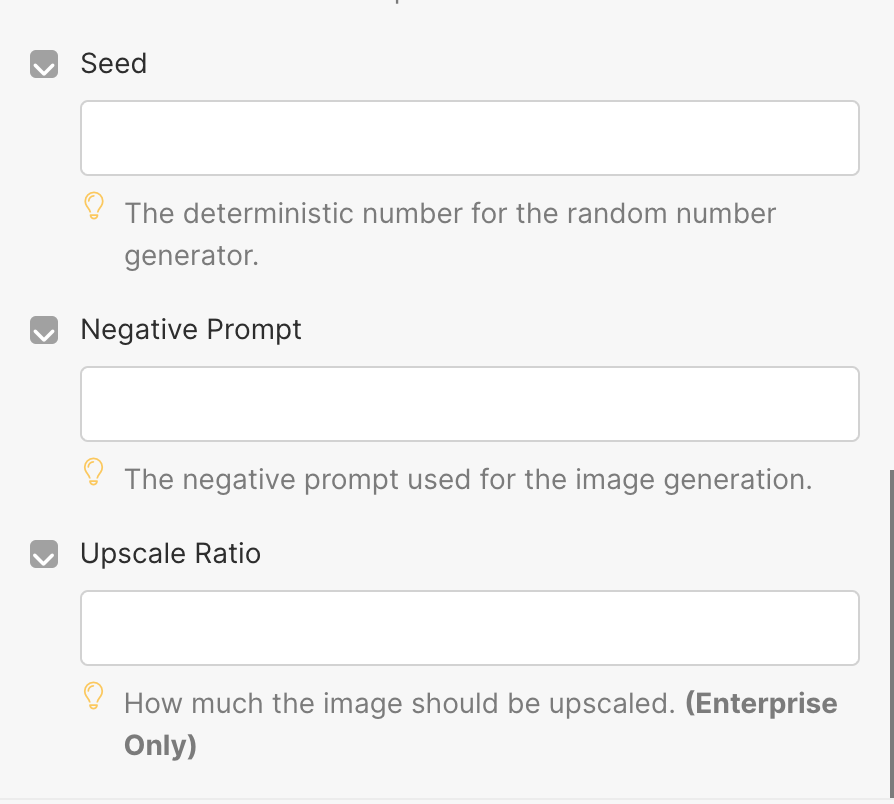
Task: Toggle the Negative Prompt checkbox
Action: pos(44,331)
